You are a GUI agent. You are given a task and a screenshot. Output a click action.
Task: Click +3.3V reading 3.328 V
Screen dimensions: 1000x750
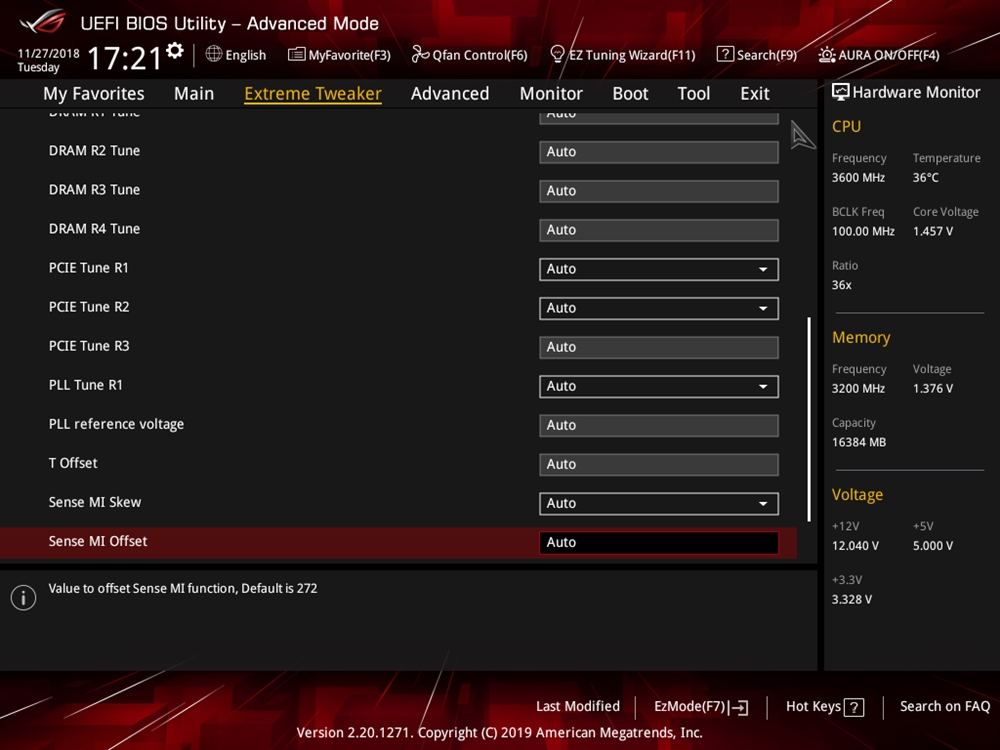coord(851,599)
